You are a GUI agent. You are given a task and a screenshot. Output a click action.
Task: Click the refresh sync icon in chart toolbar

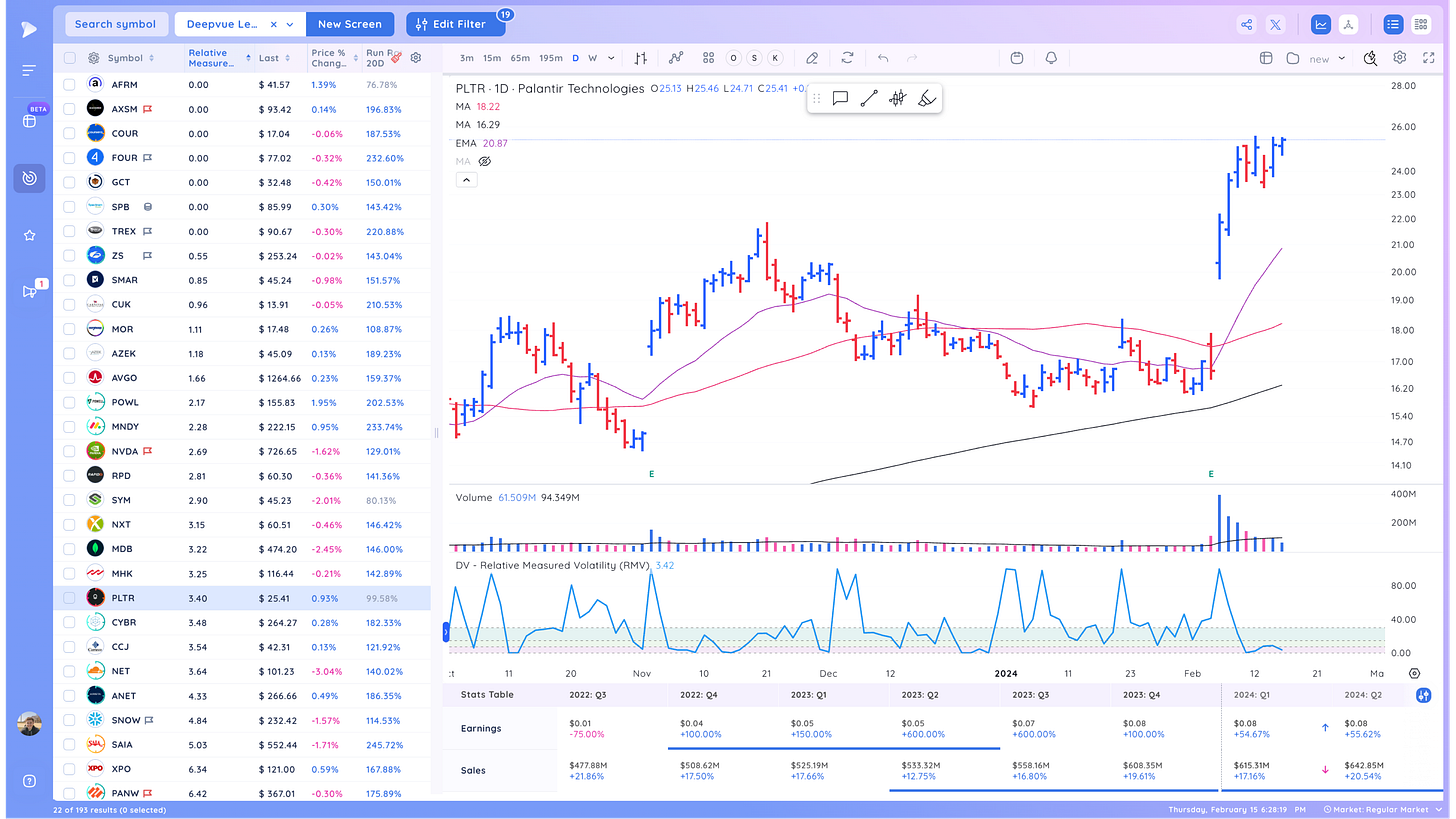click(x=848, y=58)
